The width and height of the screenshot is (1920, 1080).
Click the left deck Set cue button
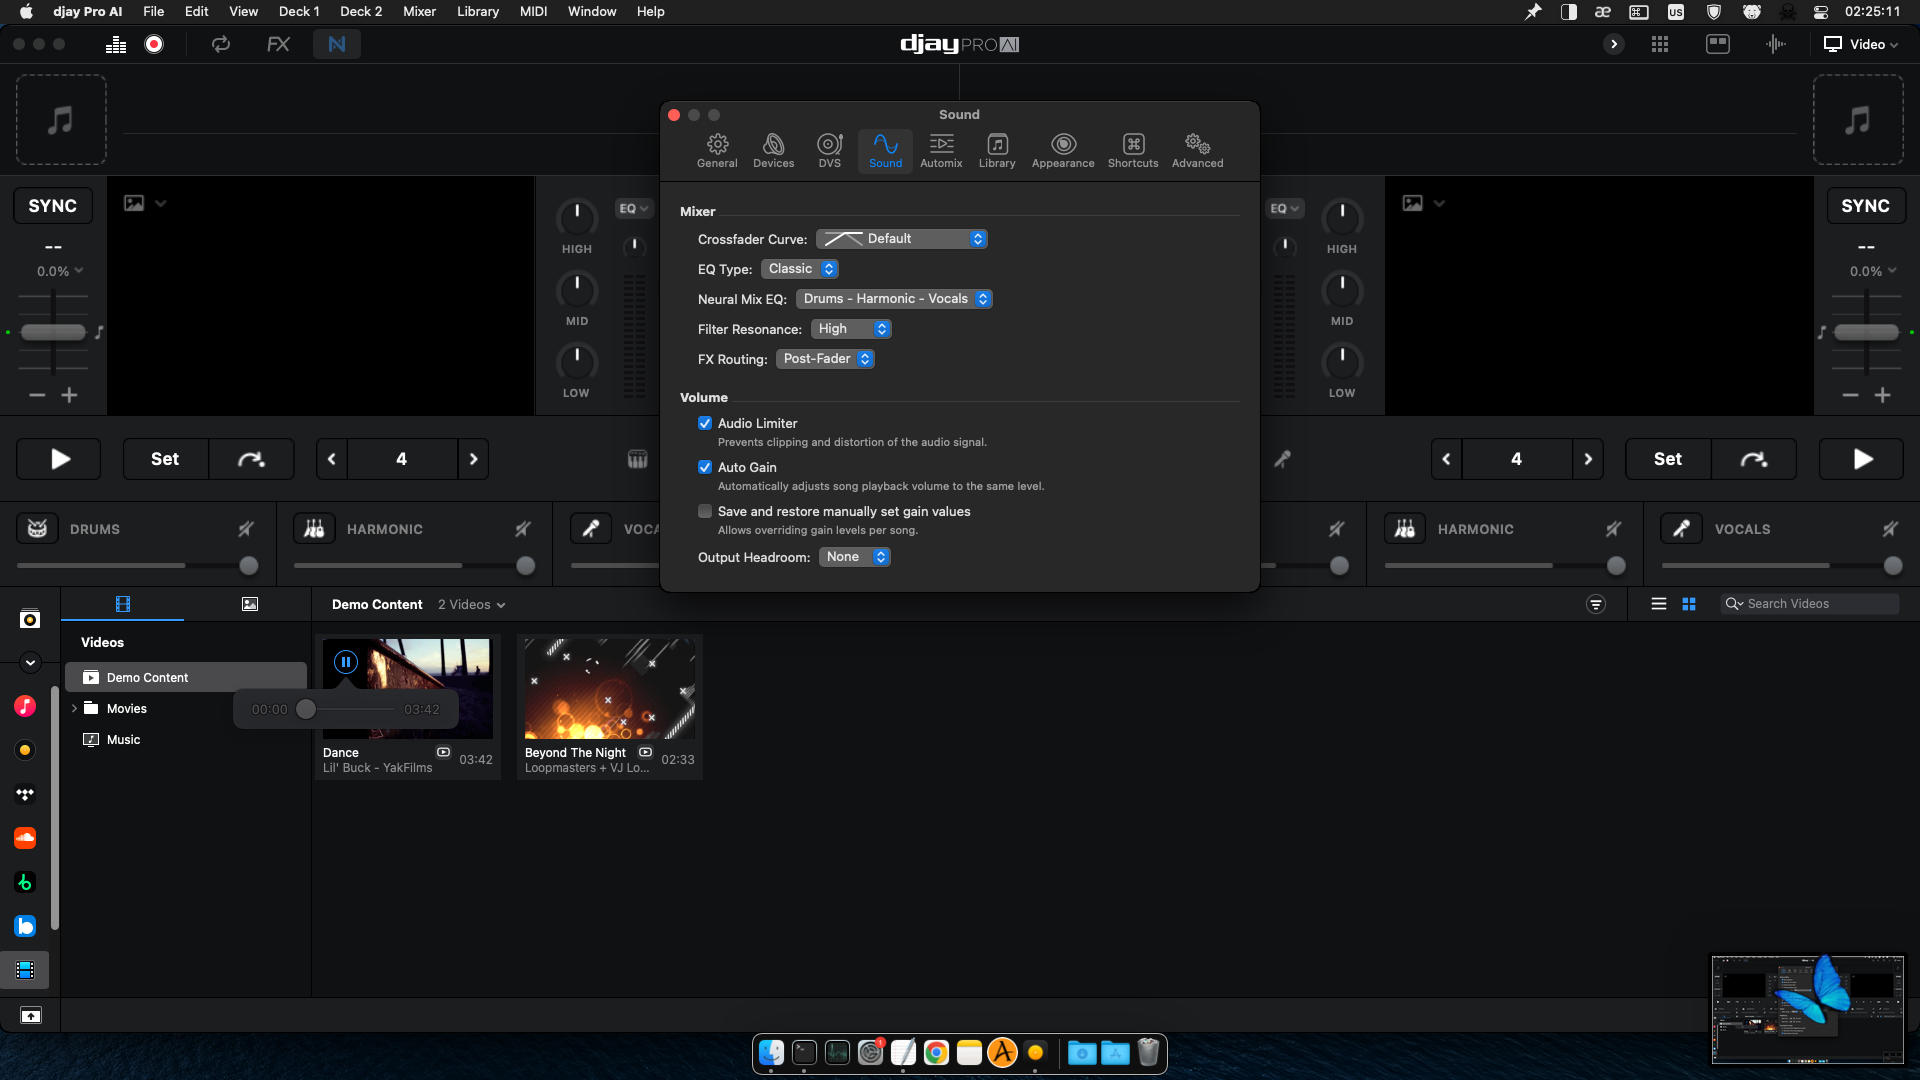[165, 459]
